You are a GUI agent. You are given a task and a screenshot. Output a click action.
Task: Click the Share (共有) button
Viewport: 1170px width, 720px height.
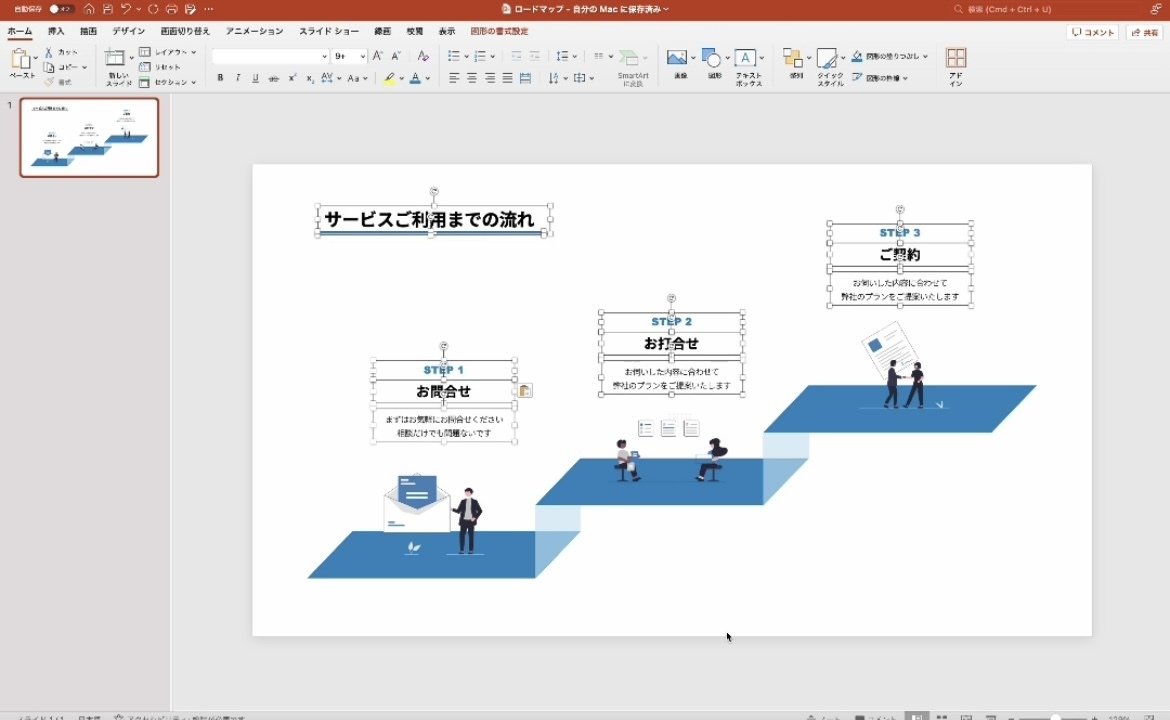tap(1144, 32)
